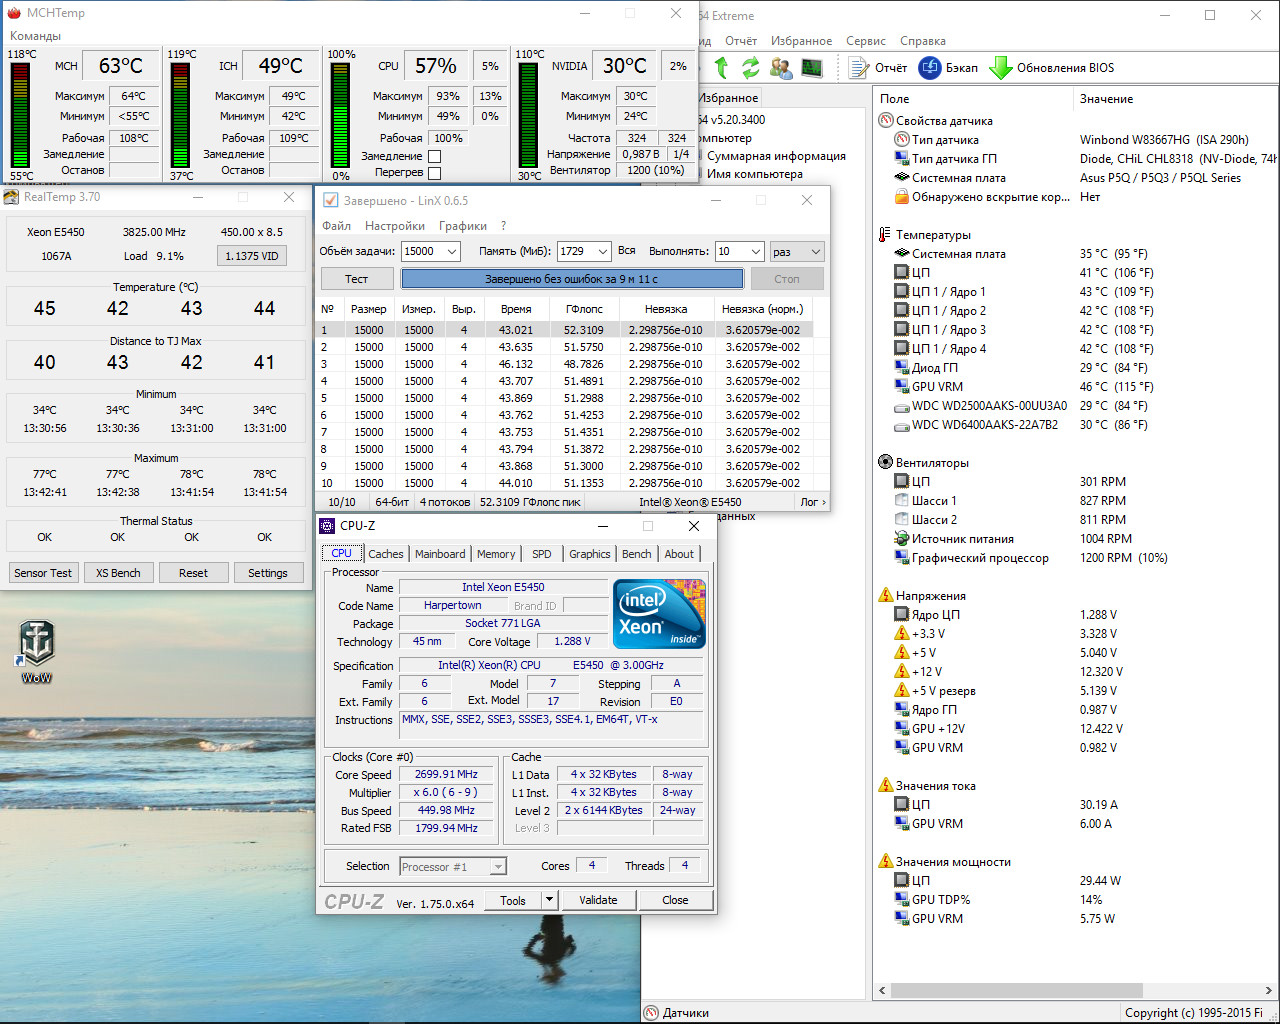Click the green refresh arrows icon
The width and height of the screenshot is (1280, 1024).
[x=751, y=68]
